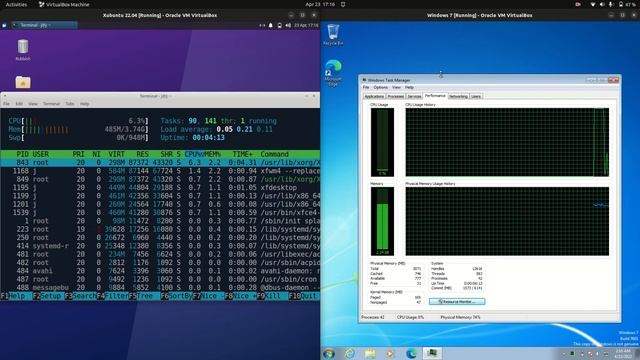Viewport: 640px width, 360px height.
Task: Click the Xubuntu notification bell icon
Action: [x=271, y=25]
